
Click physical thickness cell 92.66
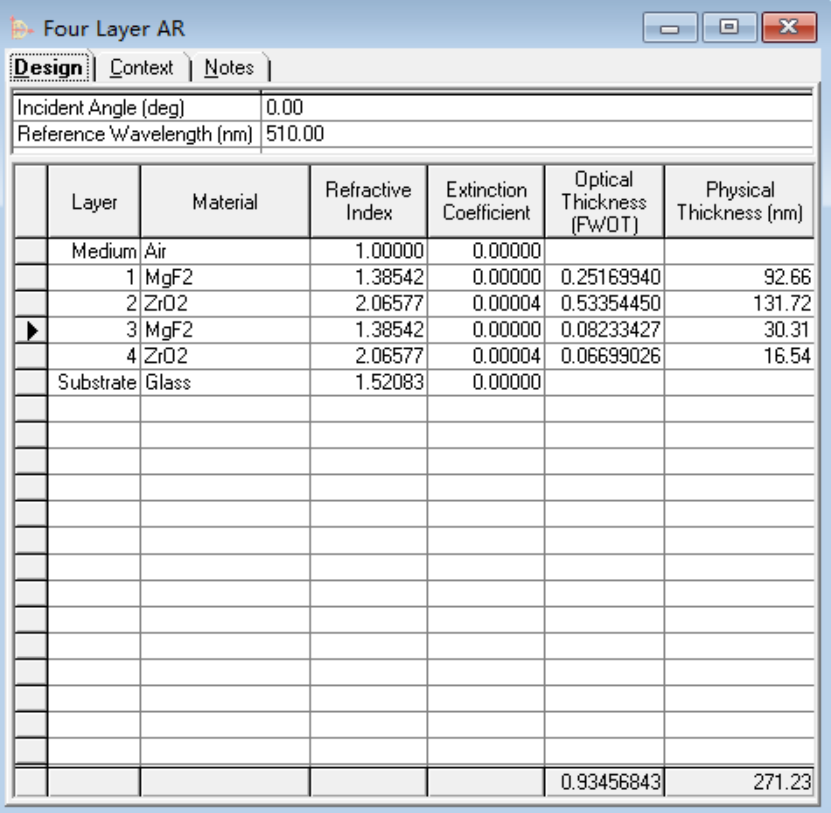coord(739,277)
